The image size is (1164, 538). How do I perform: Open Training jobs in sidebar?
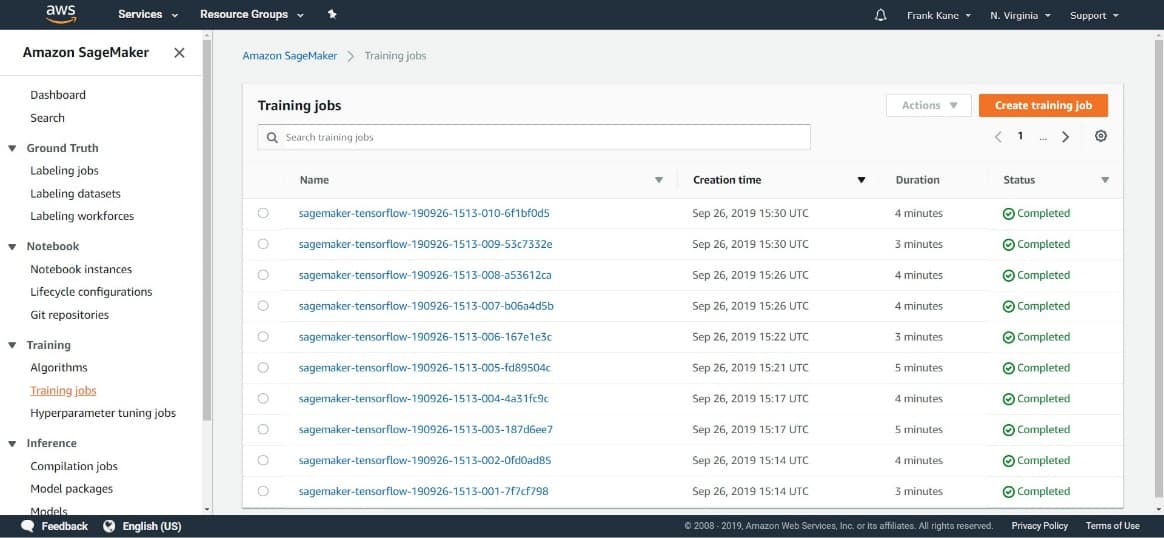[63, 390]
